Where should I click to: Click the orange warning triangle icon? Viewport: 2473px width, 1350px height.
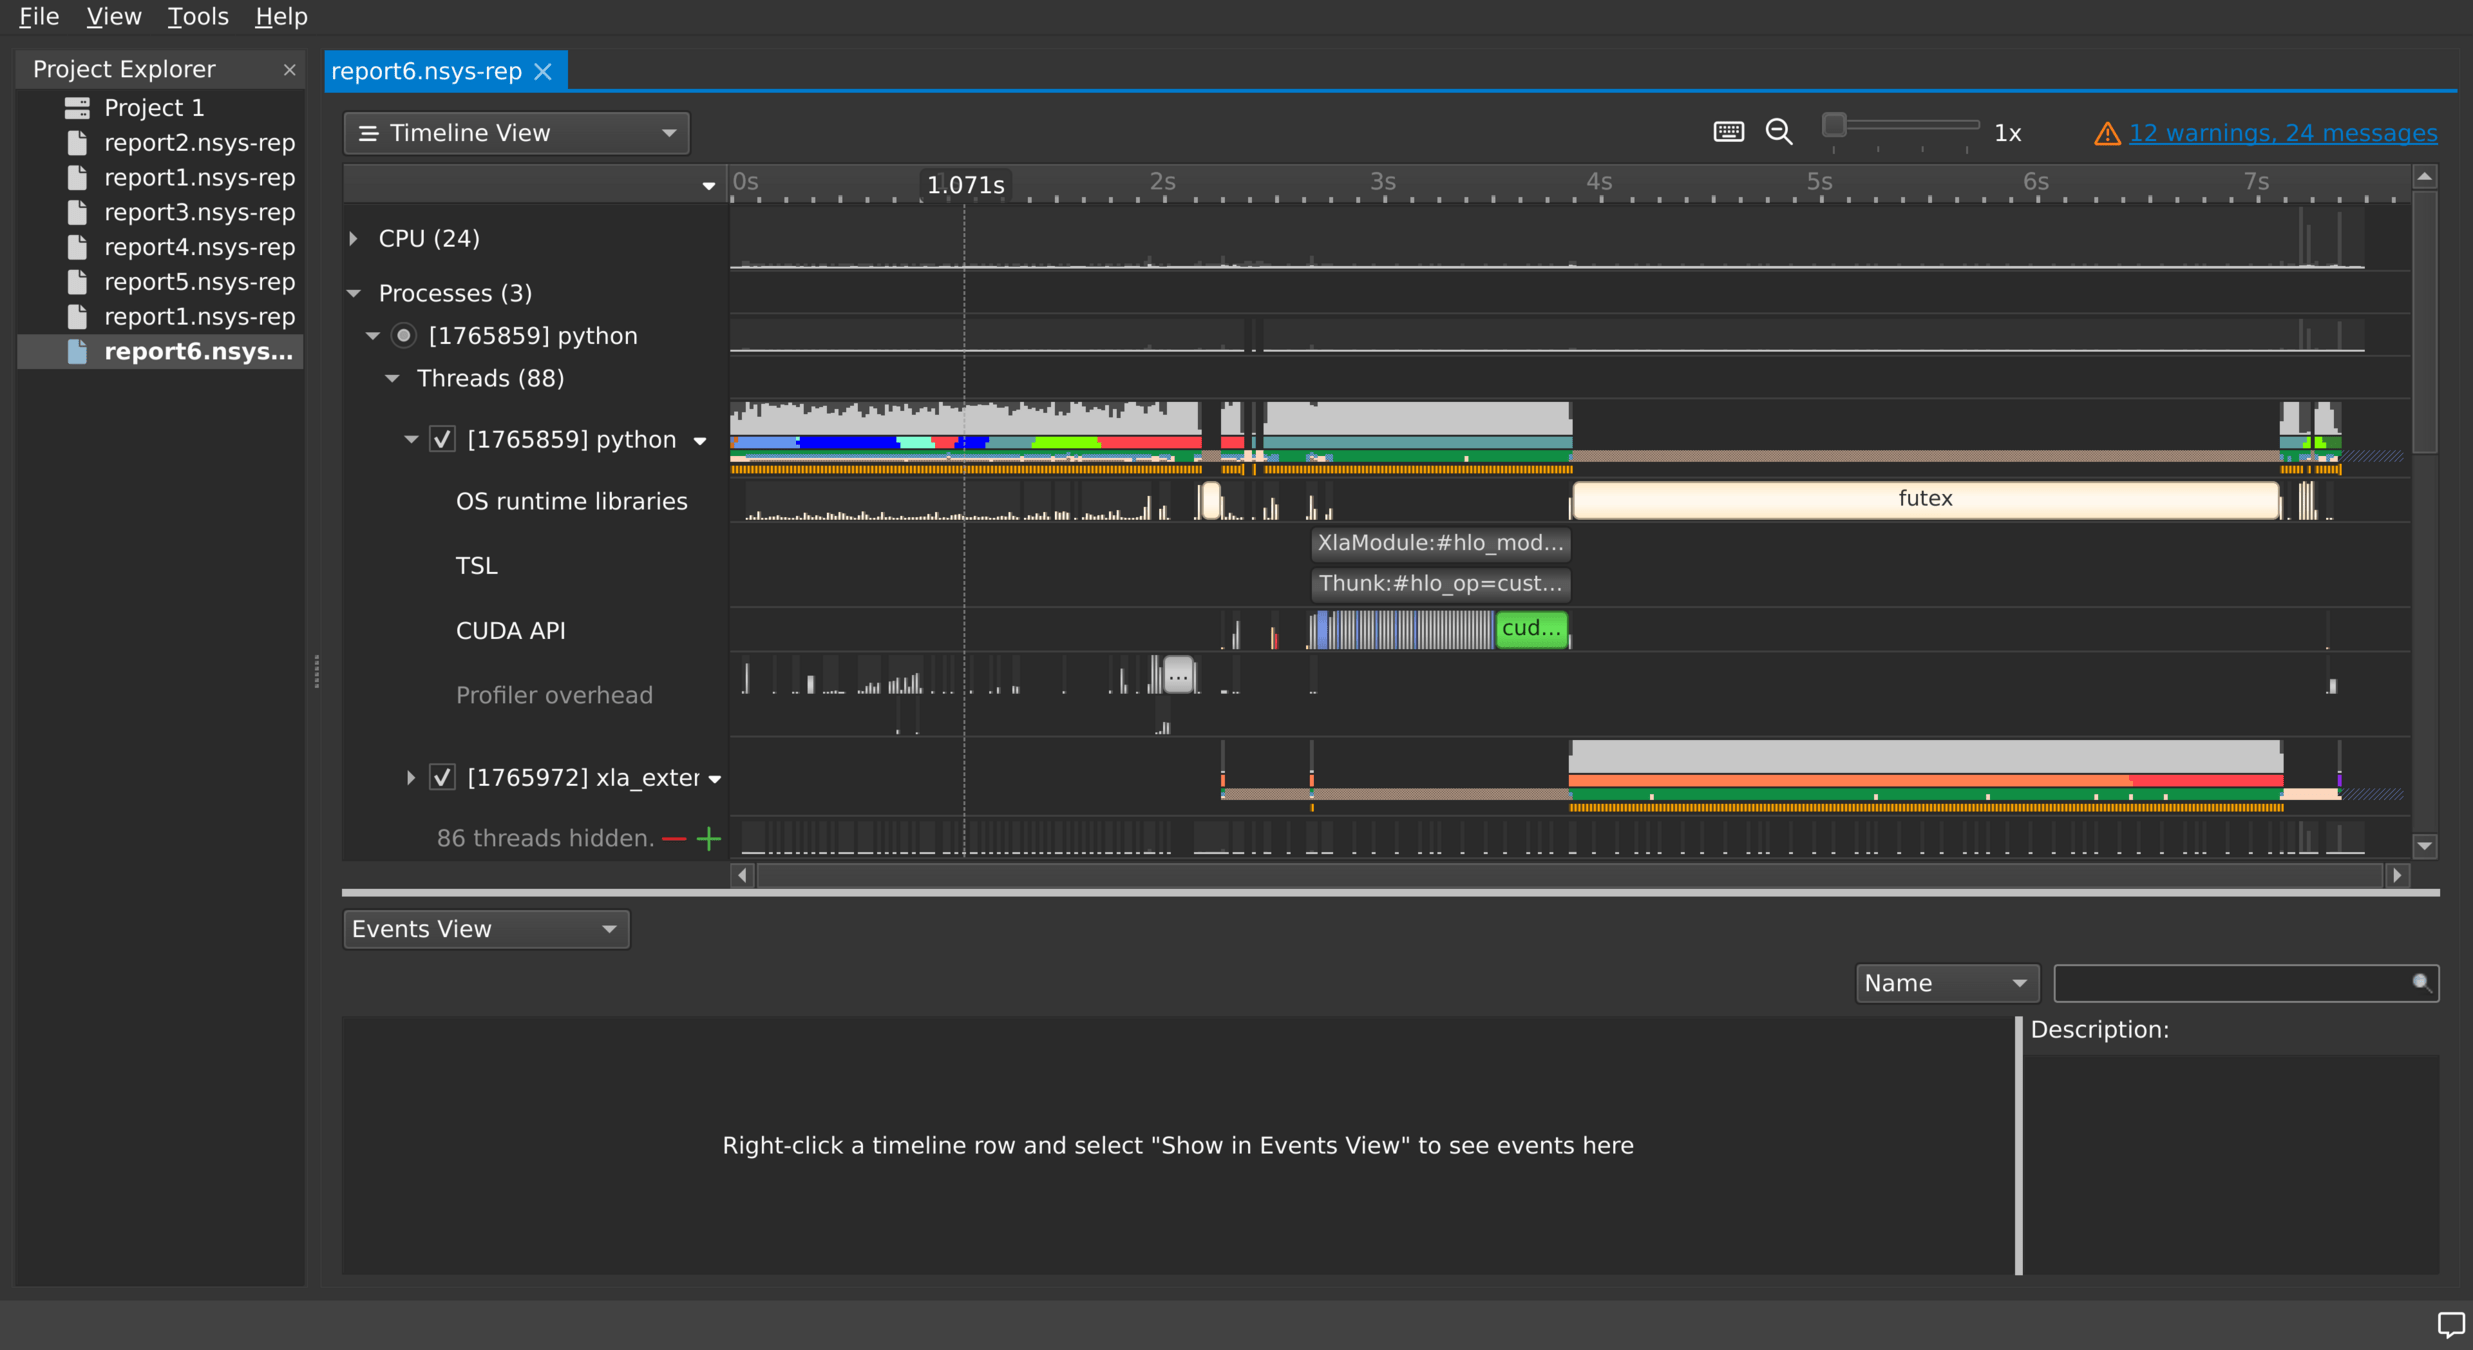pos(2107,133)
